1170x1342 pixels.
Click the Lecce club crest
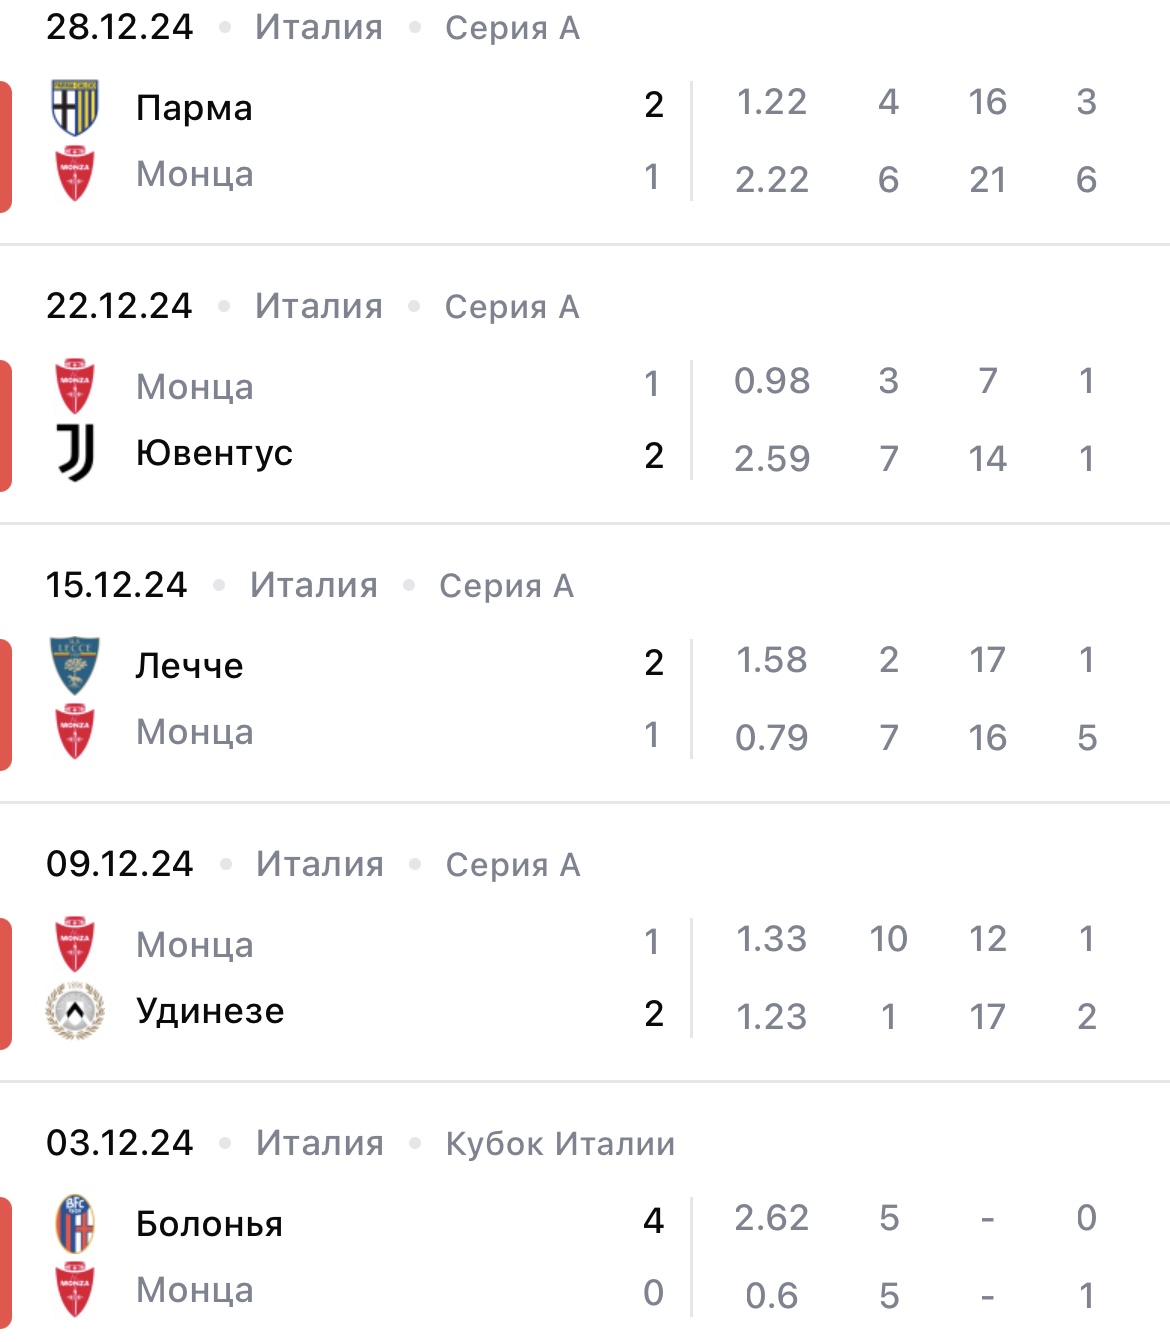coord(75,665)
